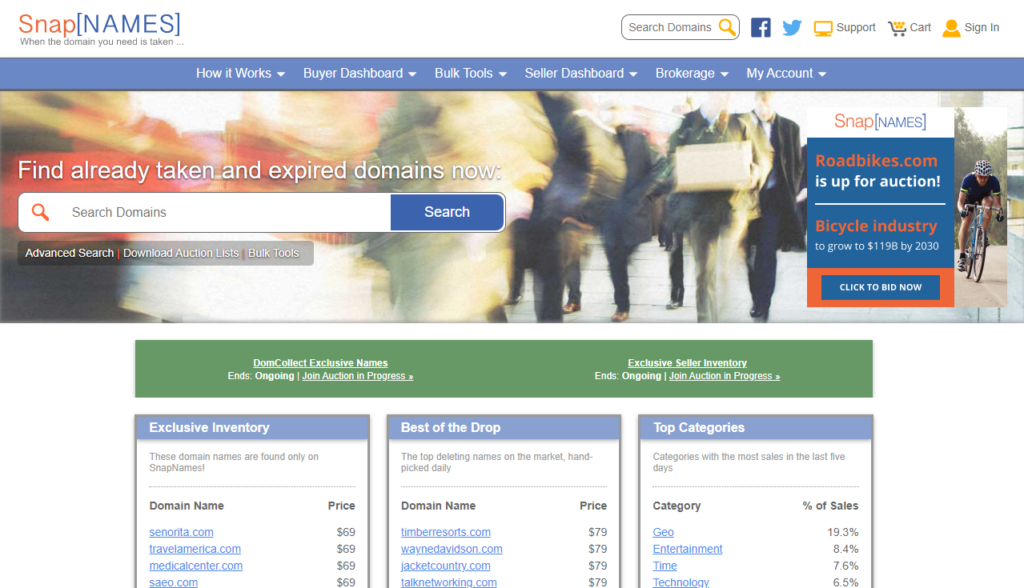
Task: Open the Technology category link
Action: [680, 582]
